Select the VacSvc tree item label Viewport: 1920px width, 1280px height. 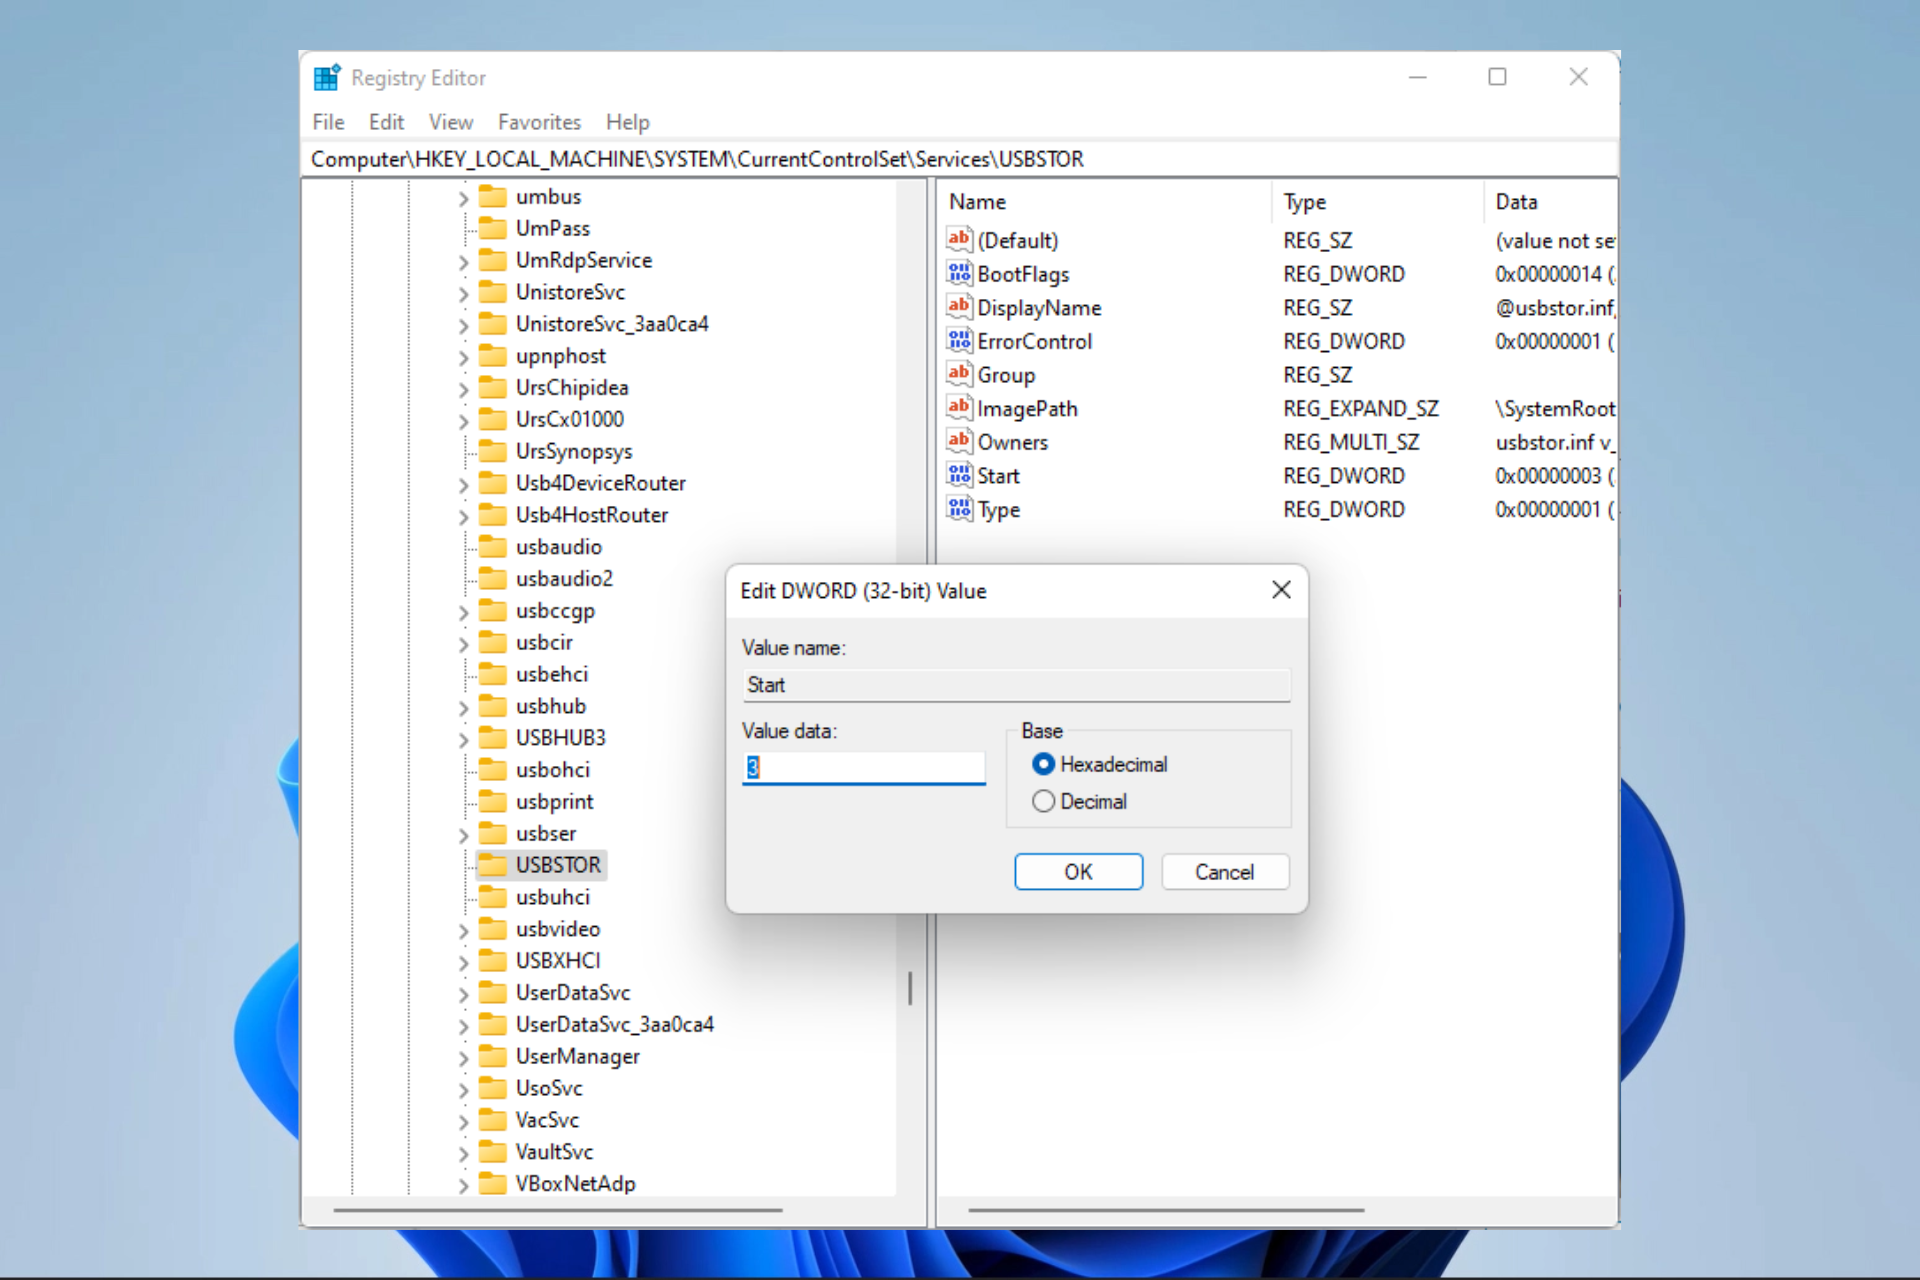coord(547,1120)
